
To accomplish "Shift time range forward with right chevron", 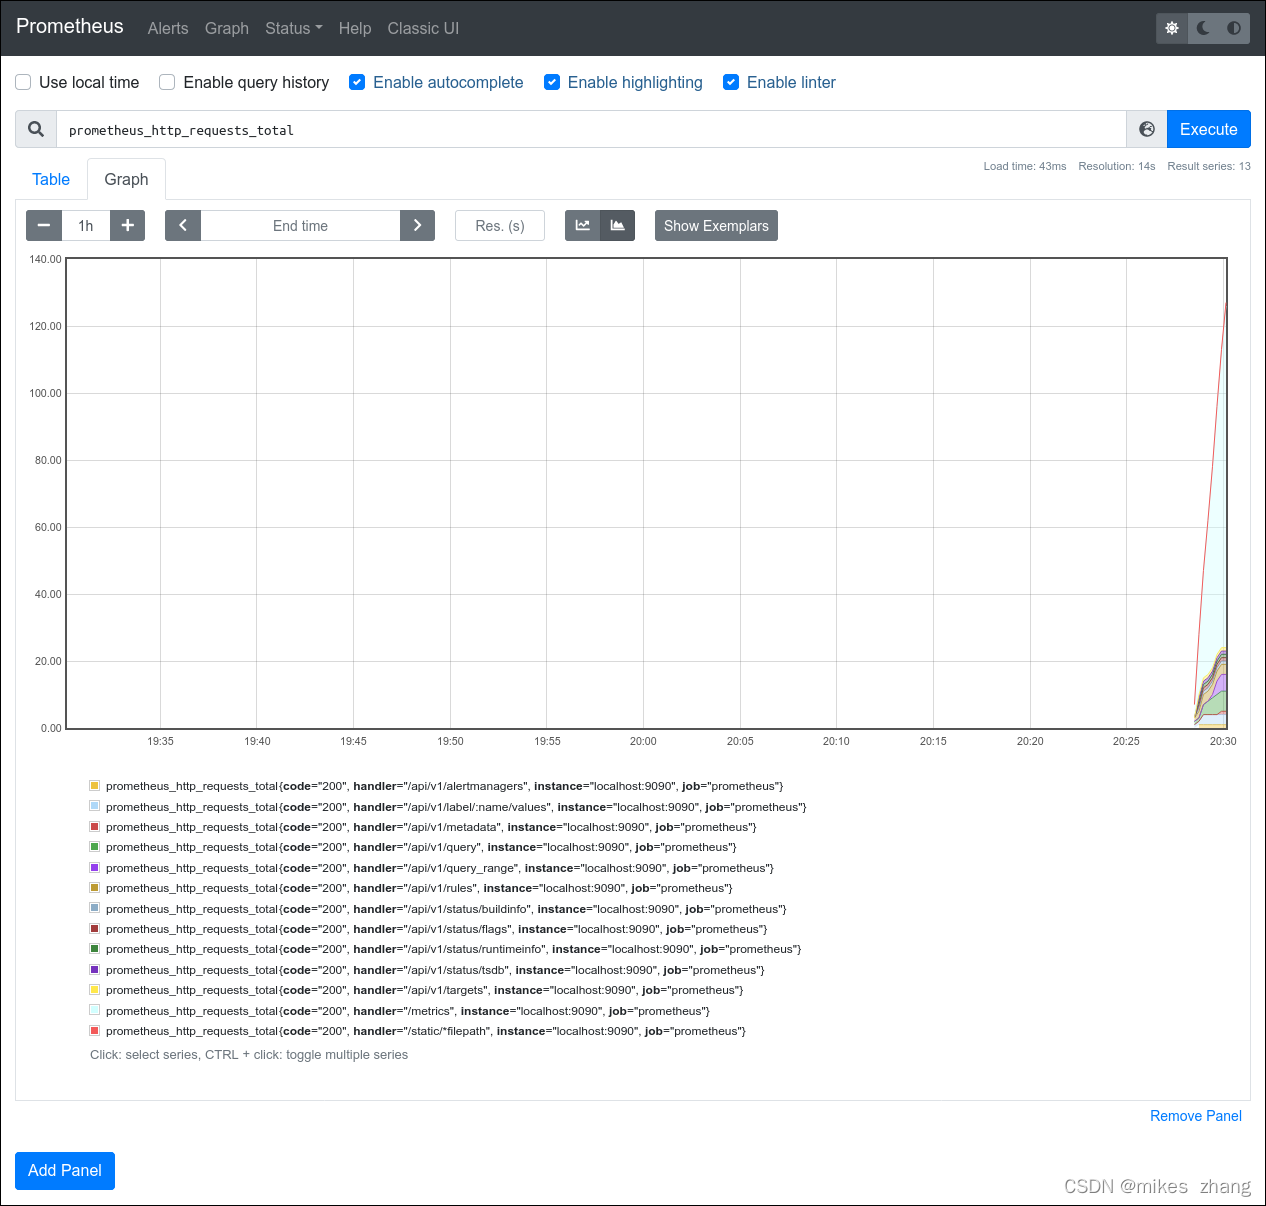I will [x=417, y=225].
